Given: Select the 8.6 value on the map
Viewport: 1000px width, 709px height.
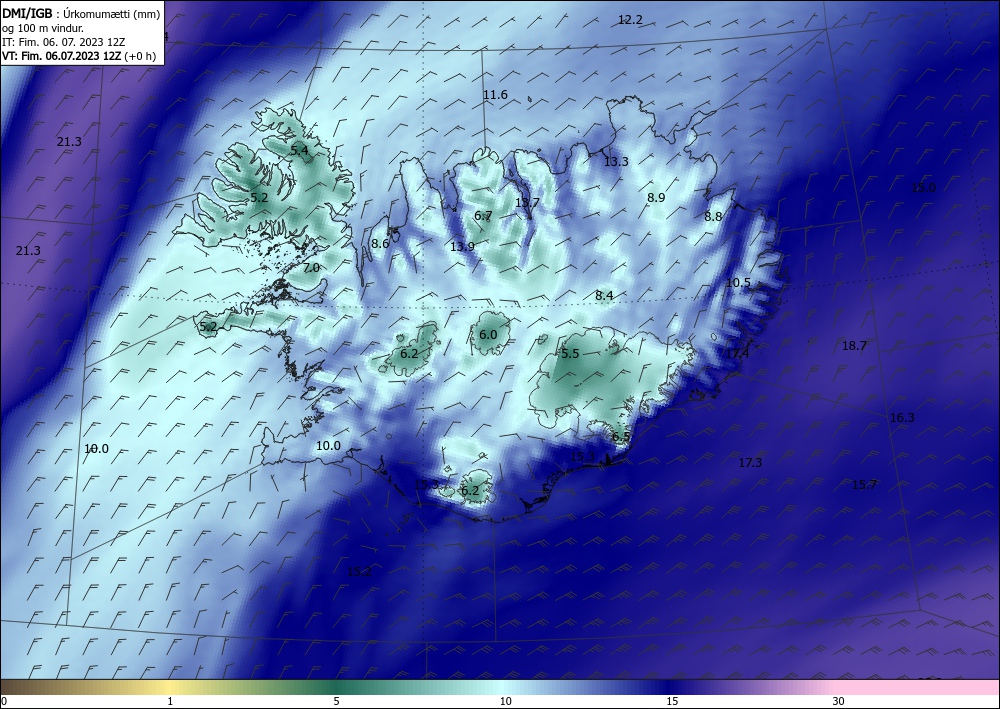Looking at the screenshot, I should [380, 244].
